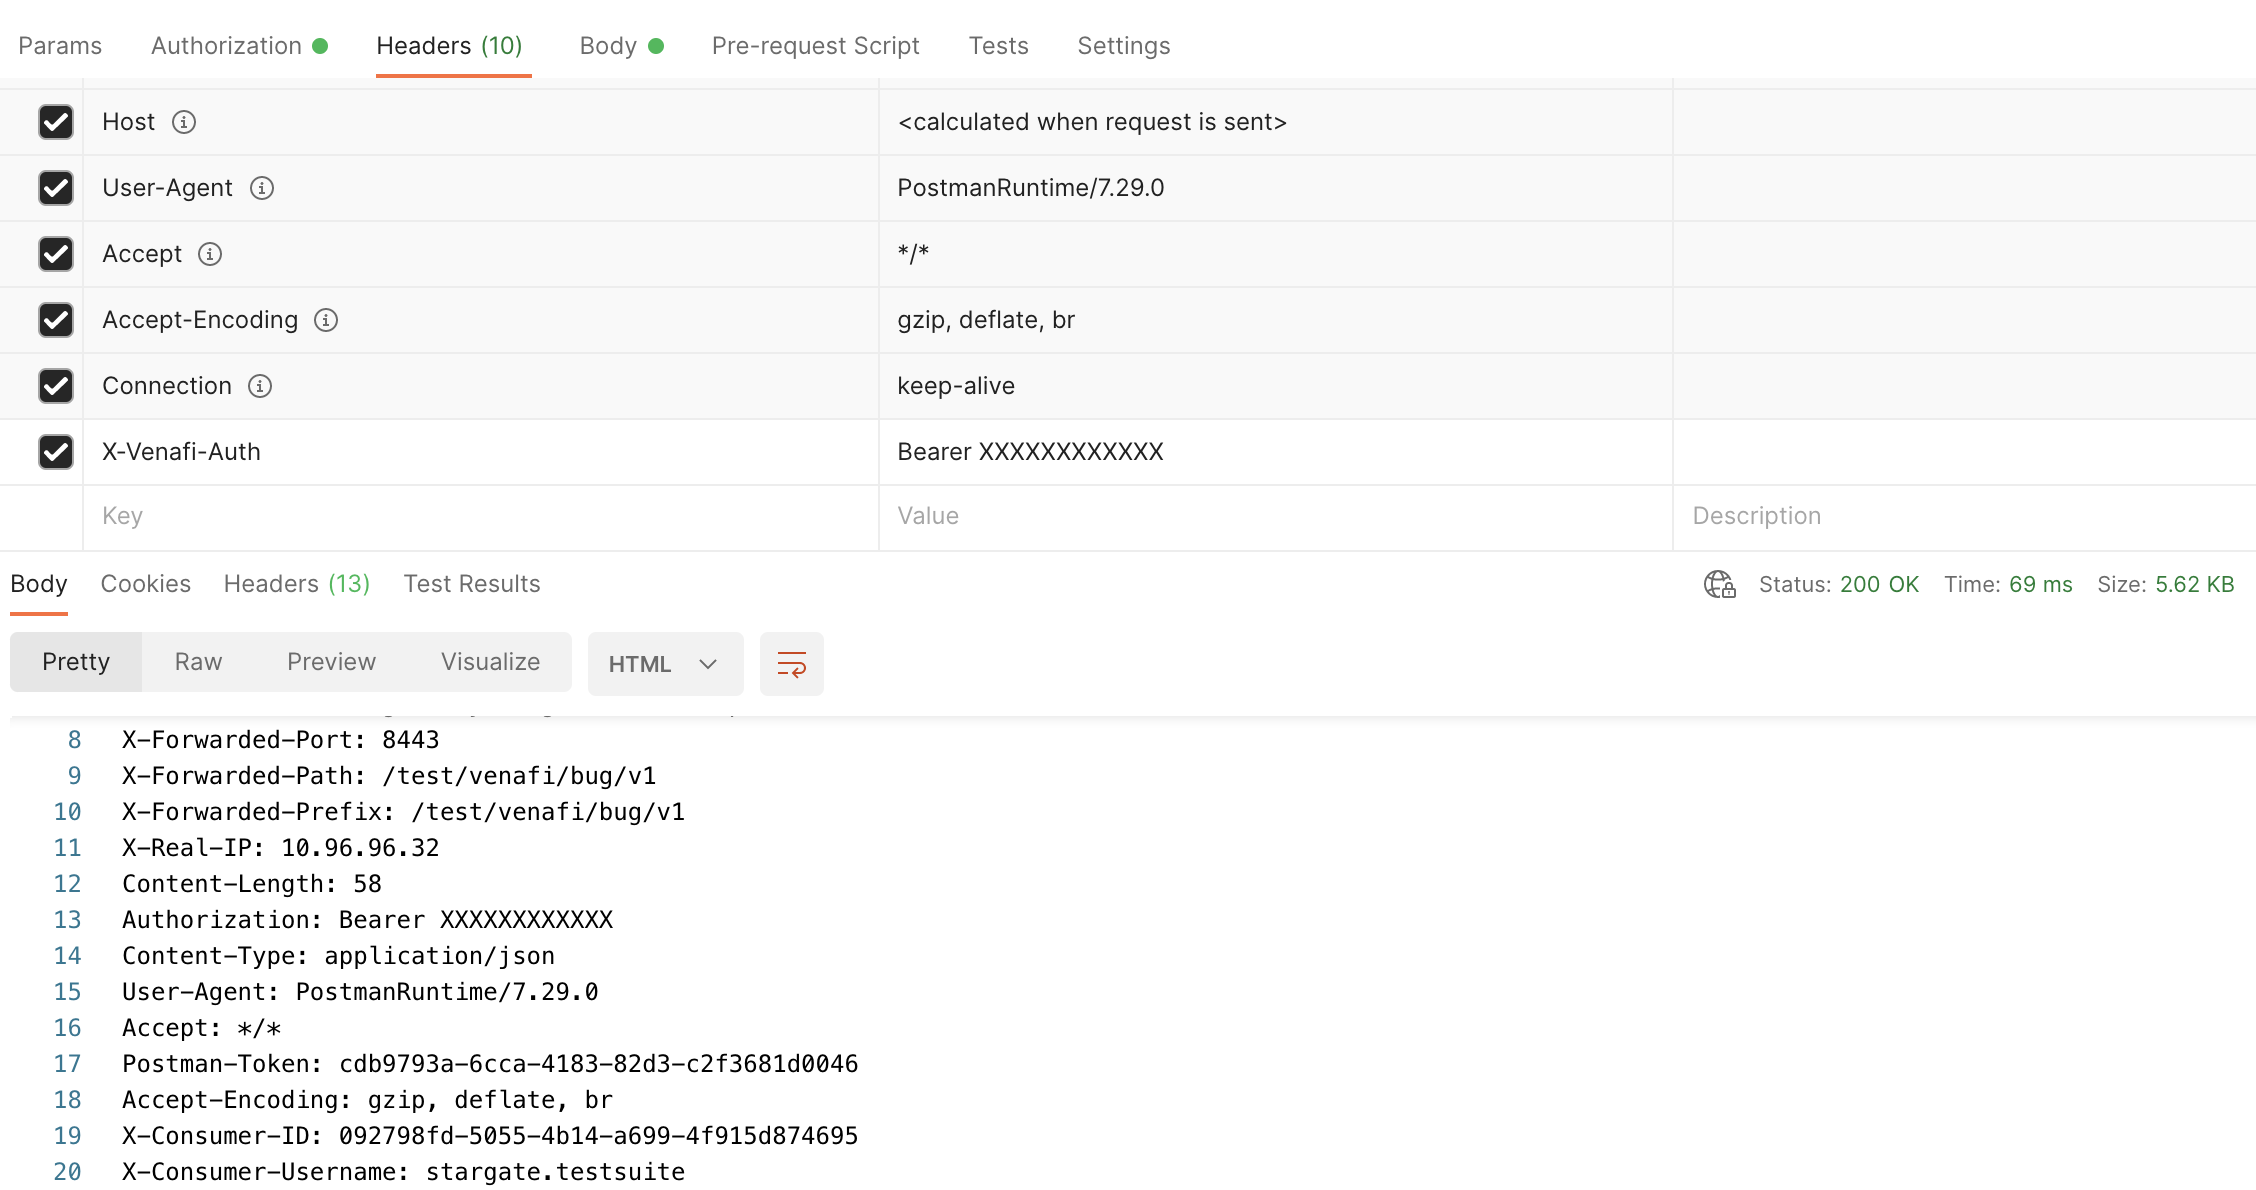Open the info tooltip for Accept header

pyautogui.click(x=209, y=254)
